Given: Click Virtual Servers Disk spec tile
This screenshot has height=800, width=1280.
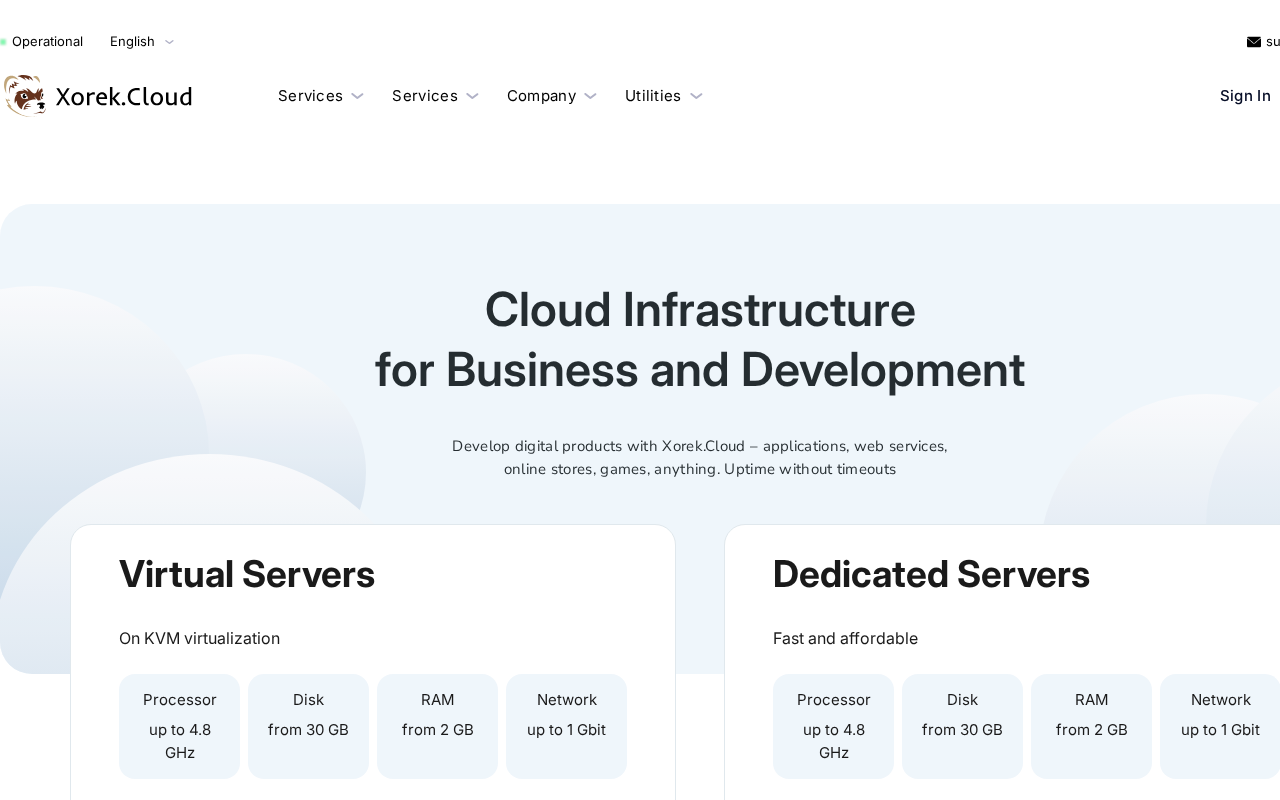Looking at the screenshot, I should pos(308,726).
